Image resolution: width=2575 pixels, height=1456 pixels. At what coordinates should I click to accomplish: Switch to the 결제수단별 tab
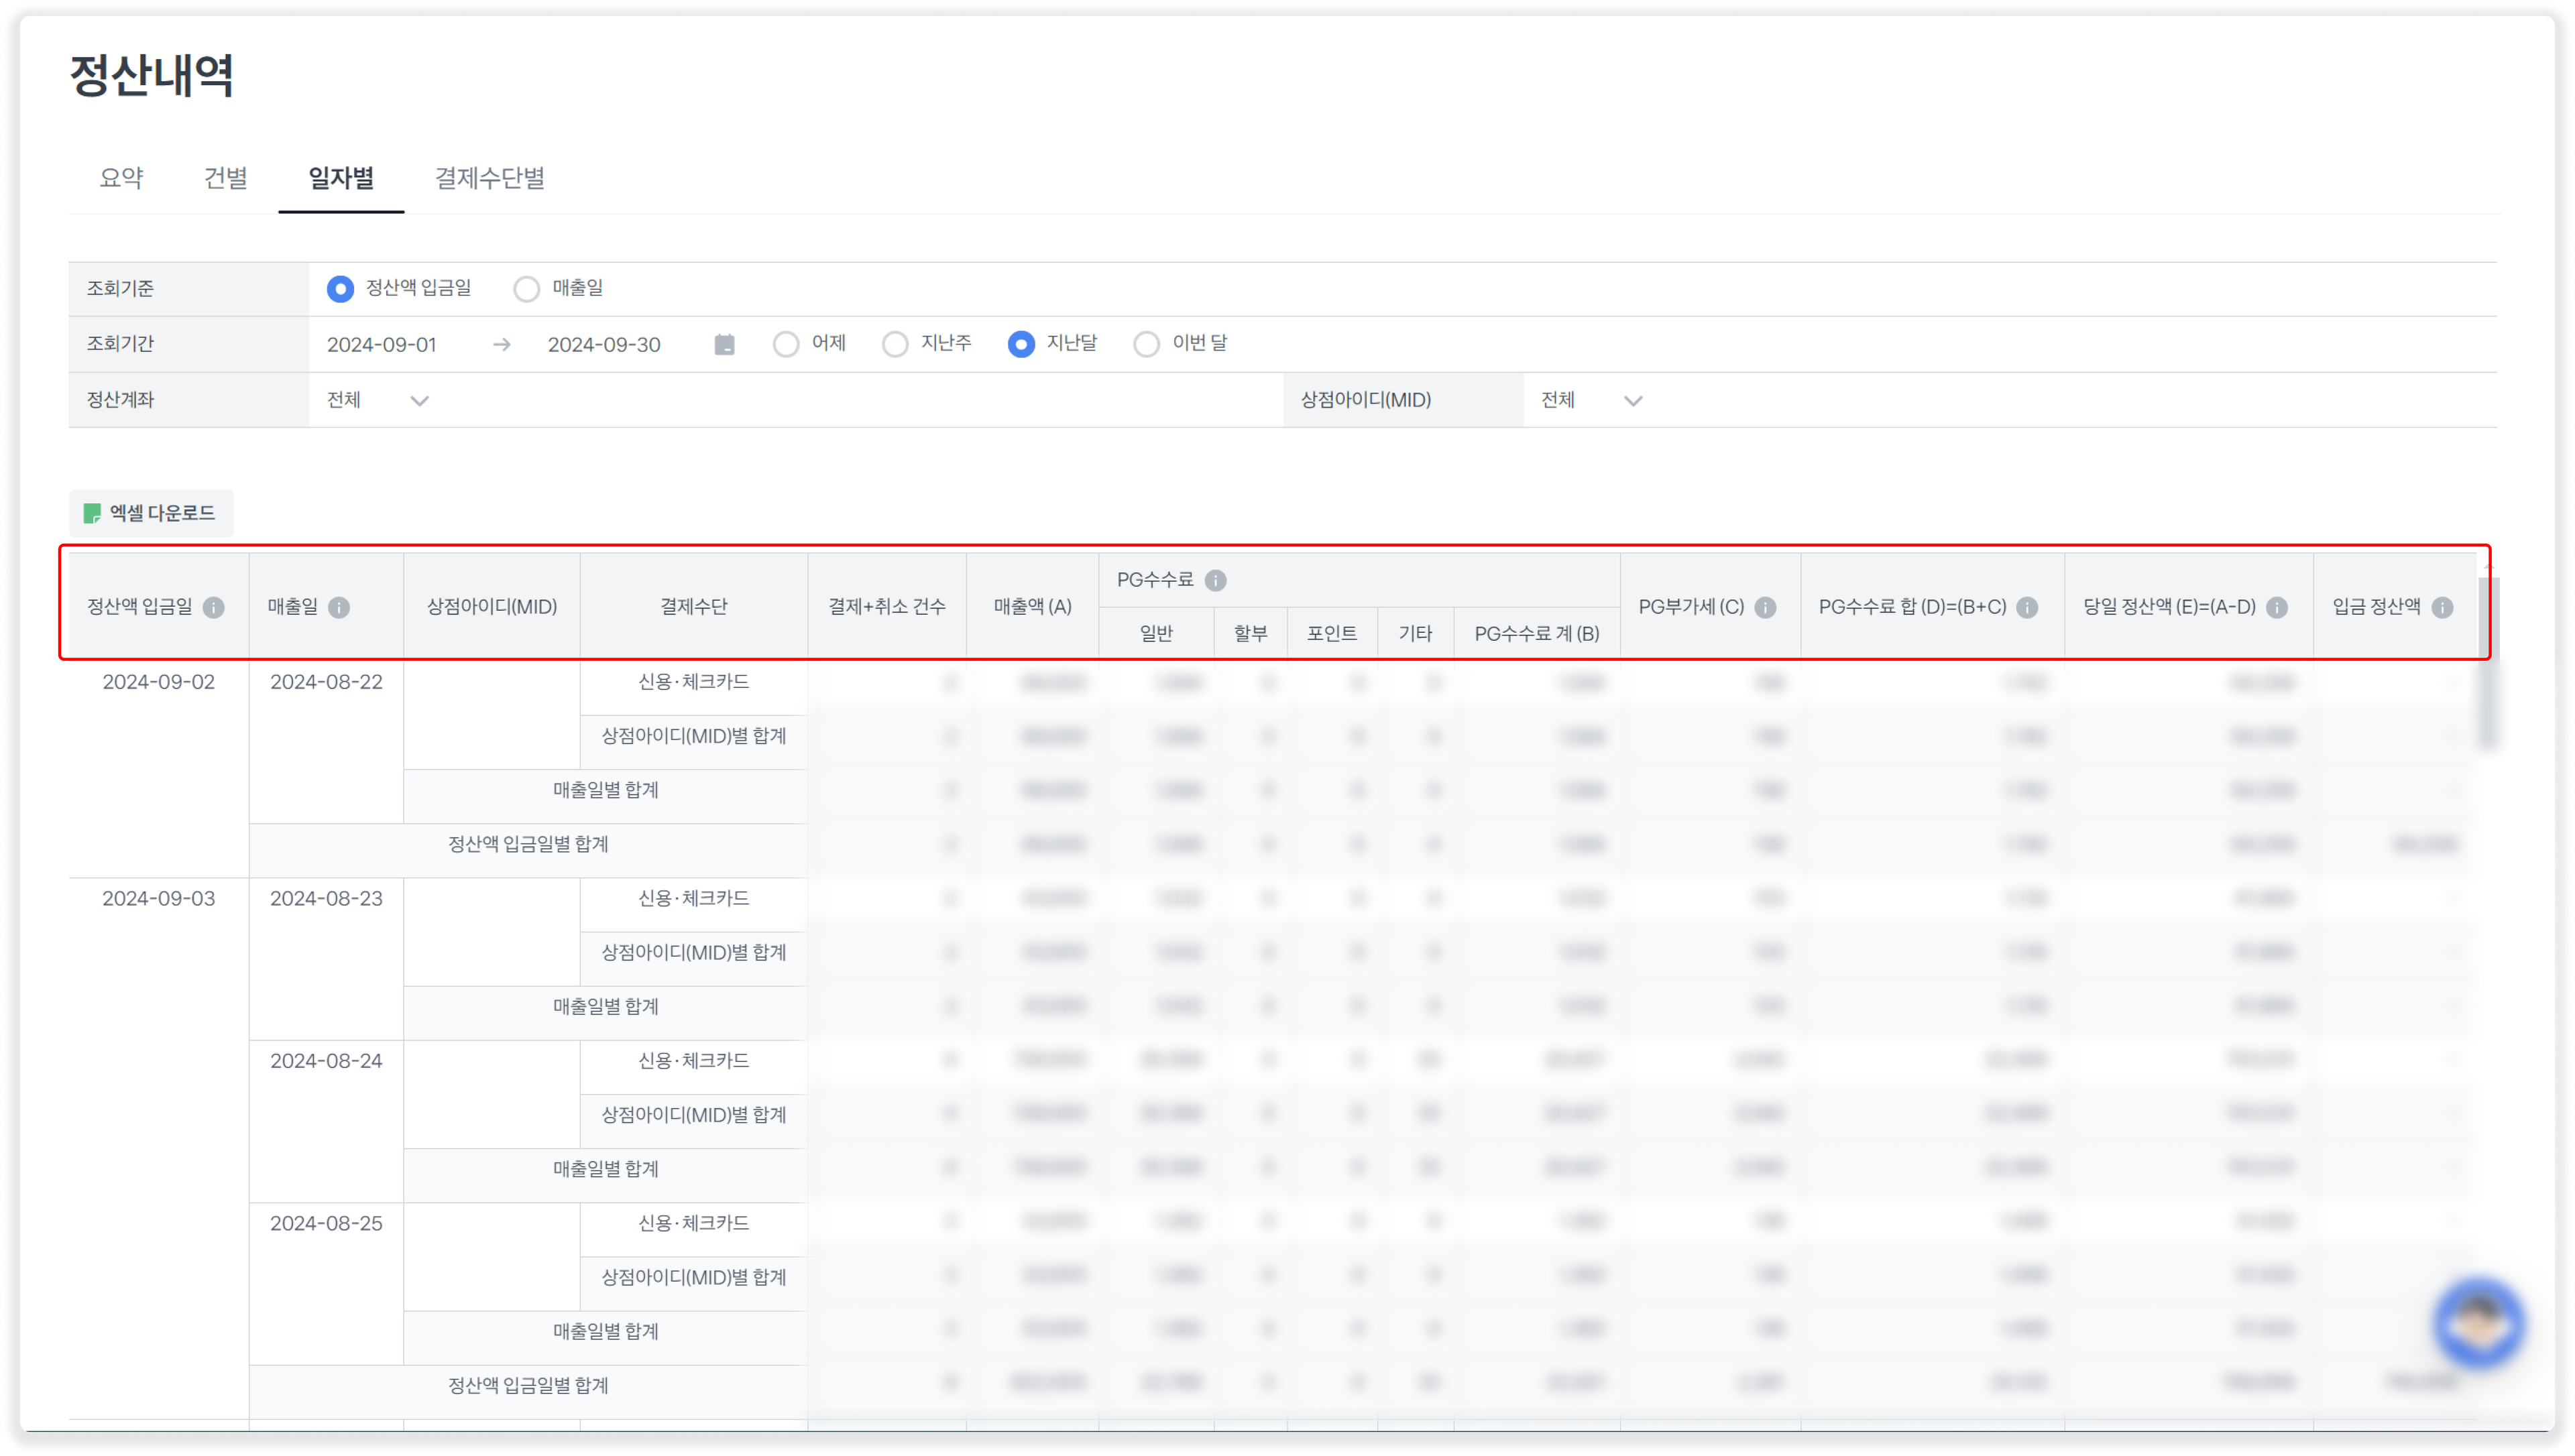(489, 178)
